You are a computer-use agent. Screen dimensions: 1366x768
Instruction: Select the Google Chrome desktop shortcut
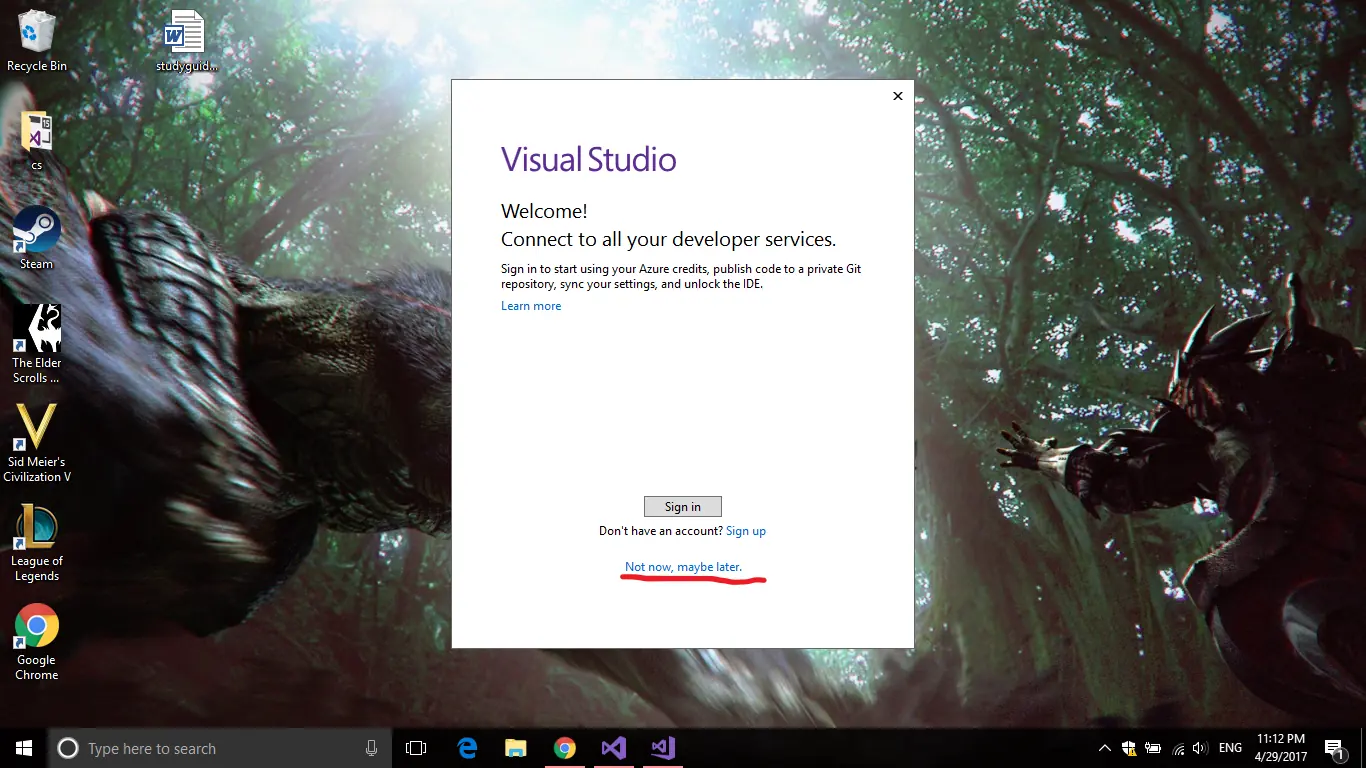pyautogui.click(x=37, y=641)
